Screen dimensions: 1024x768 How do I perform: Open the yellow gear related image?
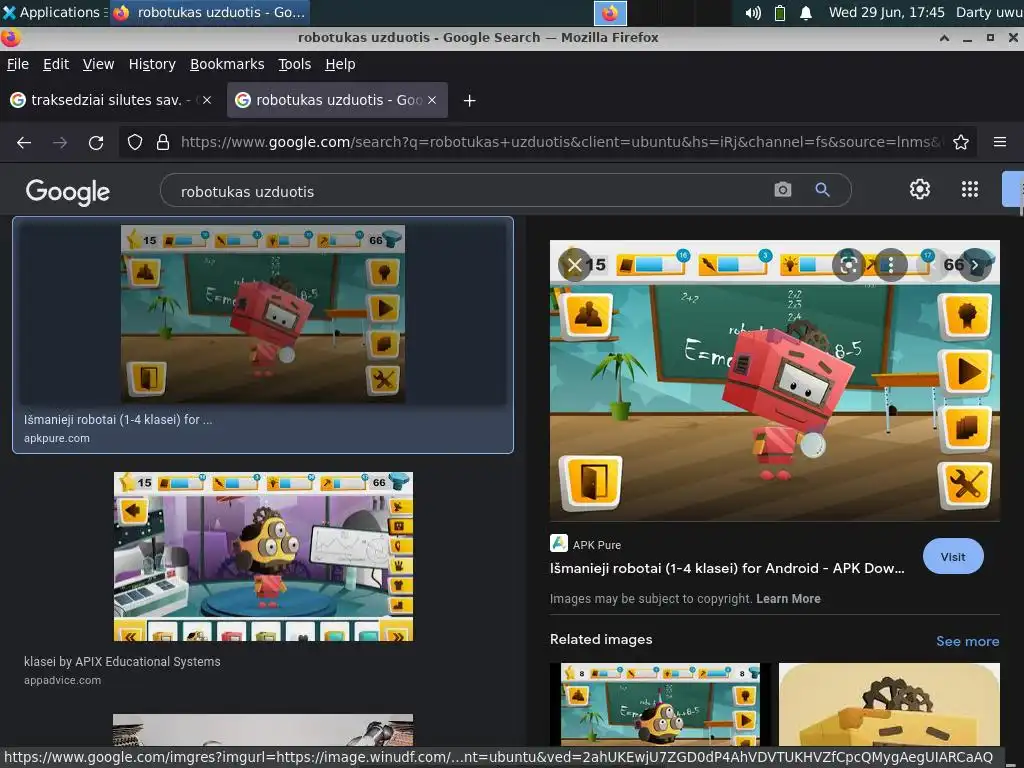889,705
